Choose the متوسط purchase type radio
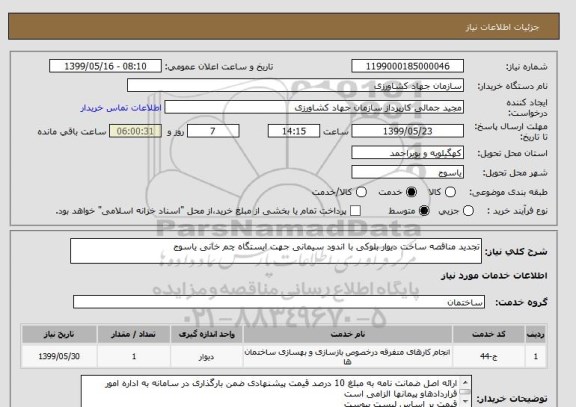Screen dimensions: 576x407 tap(424, 211)
